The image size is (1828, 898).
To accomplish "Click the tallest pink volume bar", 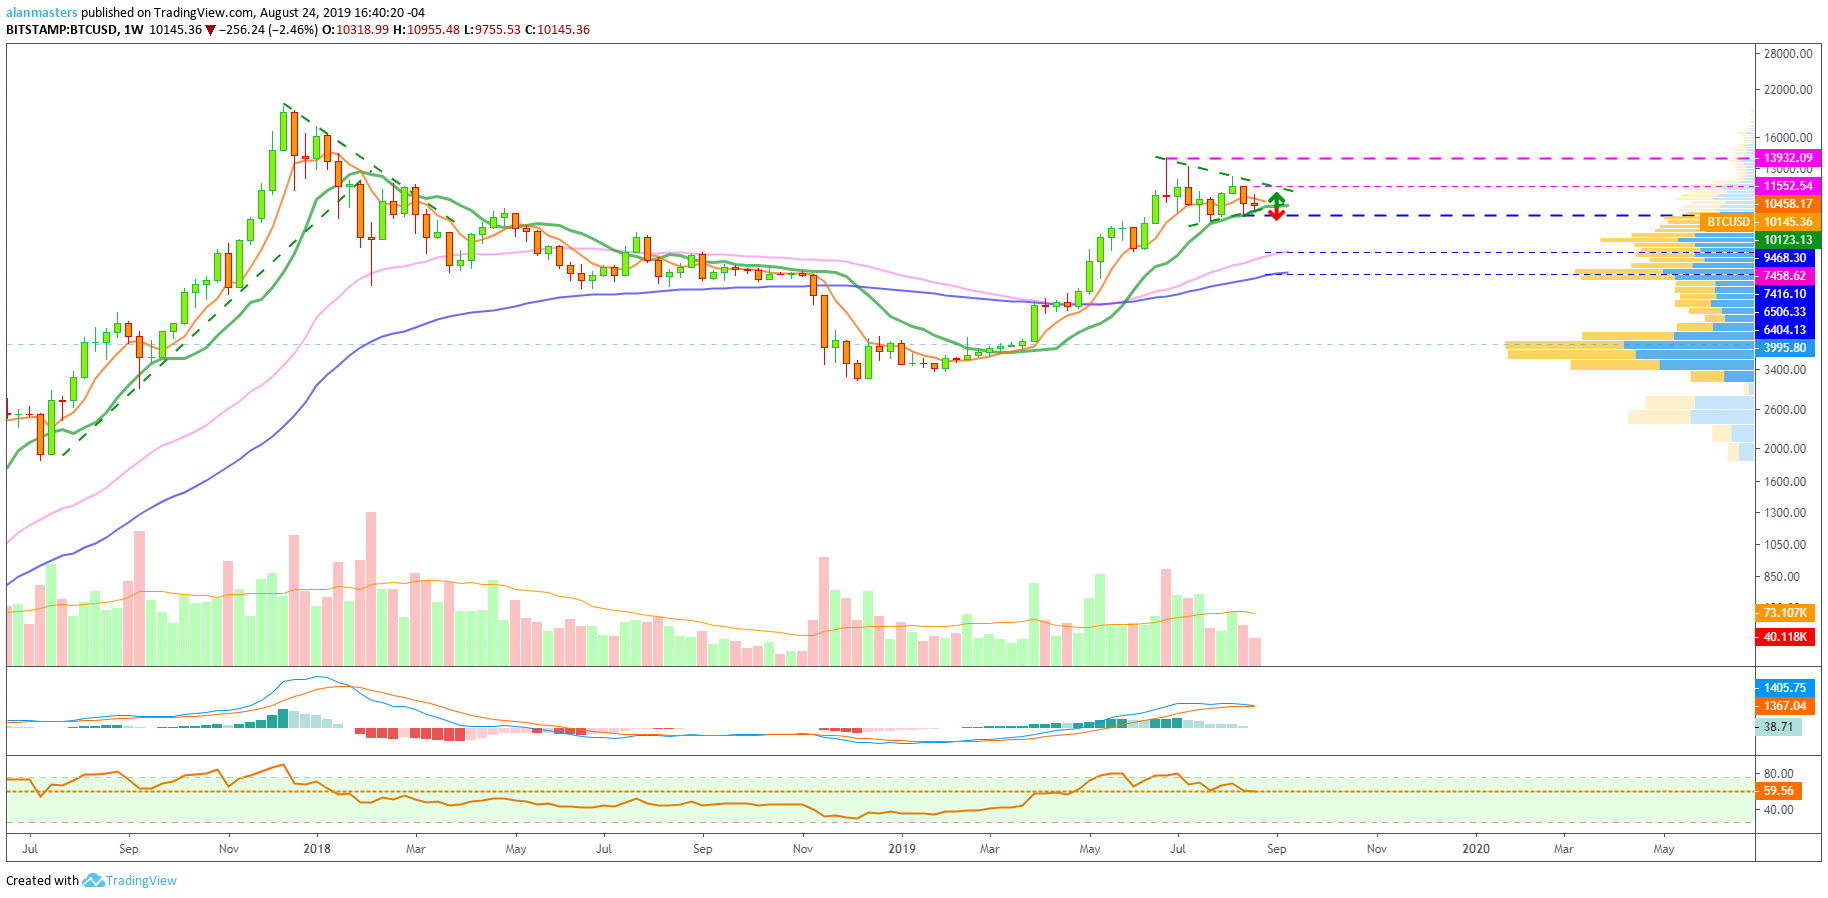I will point(371,589).
